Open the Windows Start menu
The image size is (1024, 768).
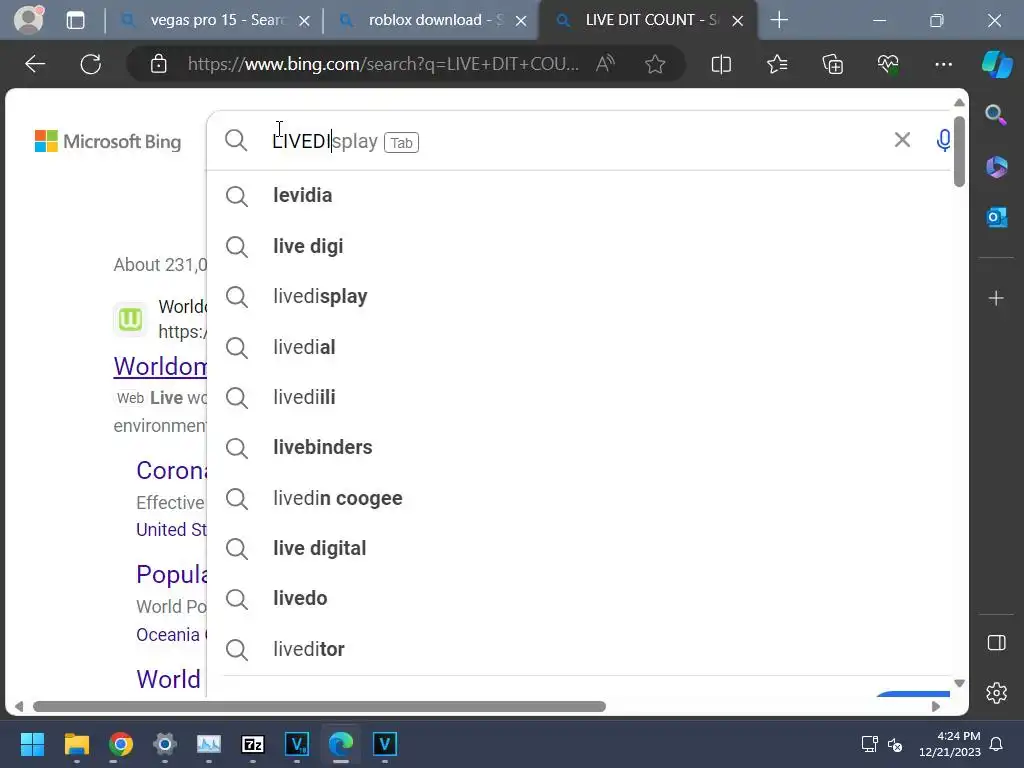pyautogui.click(x=32, y=744)
